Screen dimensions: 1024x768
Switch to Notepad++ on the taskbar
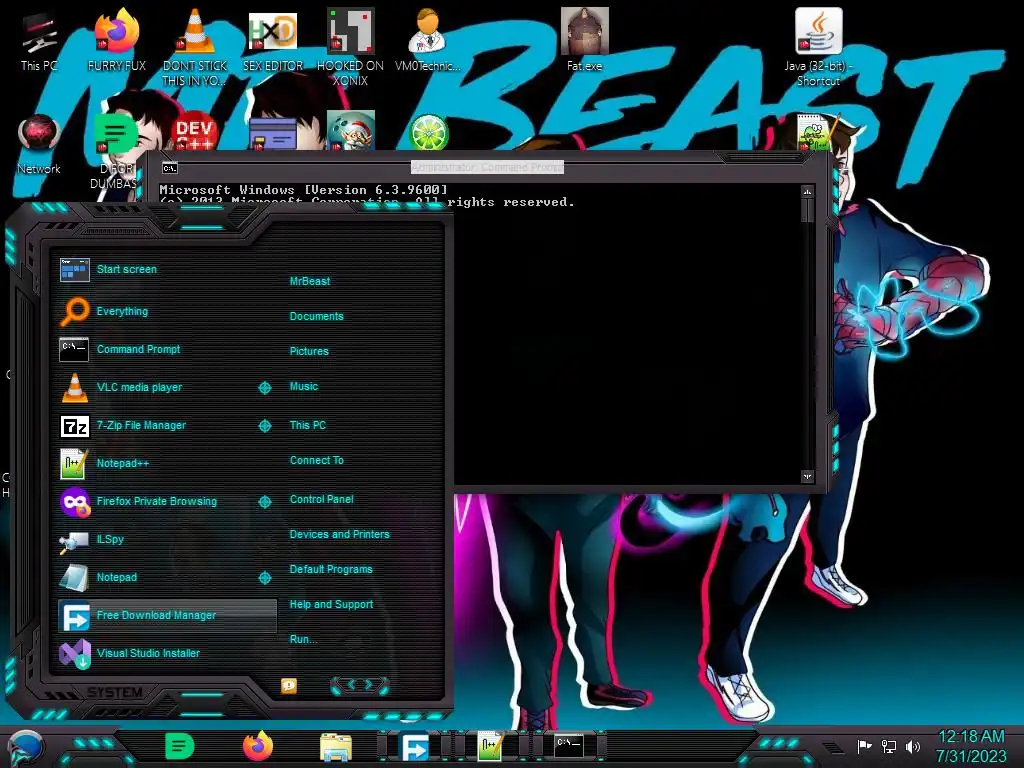(490, 747)
